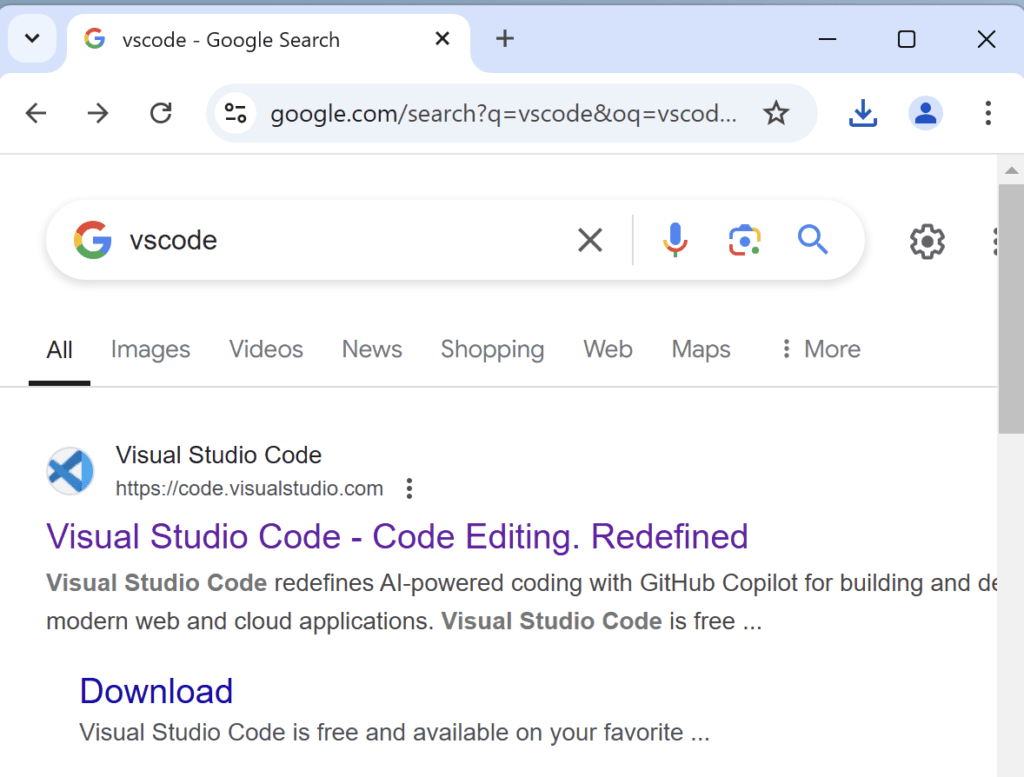This screenshot has width=1024, height=777.
Task: Search by image with Google Lens
Action: pyautogui.click(x=744, y=240)
